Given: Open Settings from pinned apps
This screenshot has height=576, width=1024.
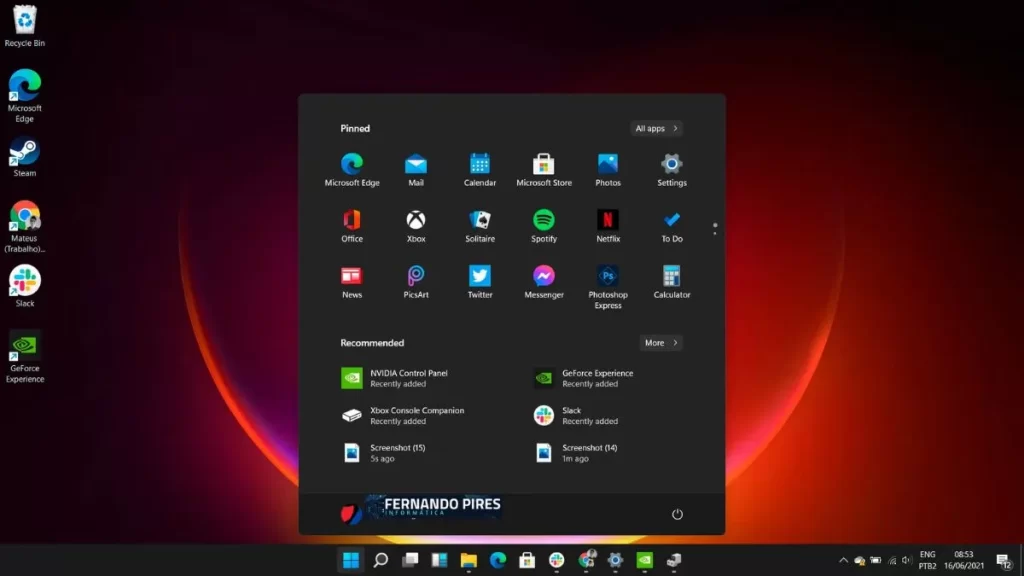Looking at the screenshot, I should 671,170.
